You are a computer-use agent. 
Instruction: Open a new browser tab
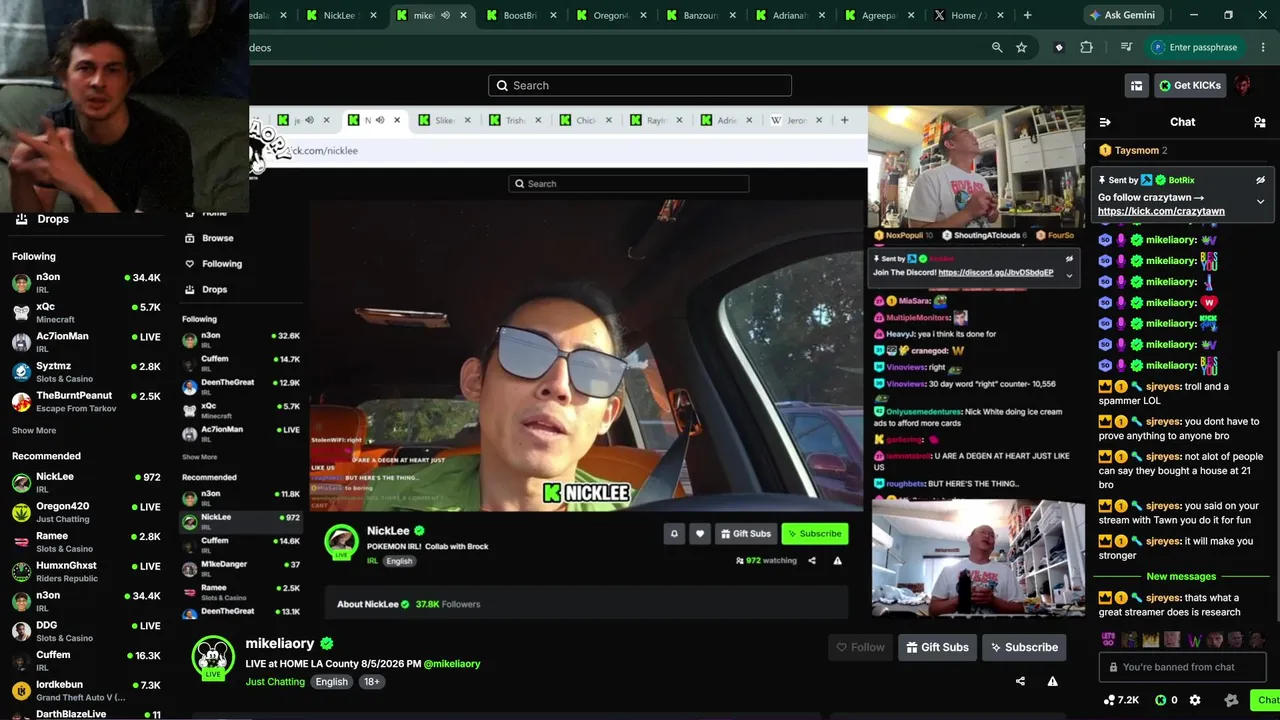[x=1027, y=15]
